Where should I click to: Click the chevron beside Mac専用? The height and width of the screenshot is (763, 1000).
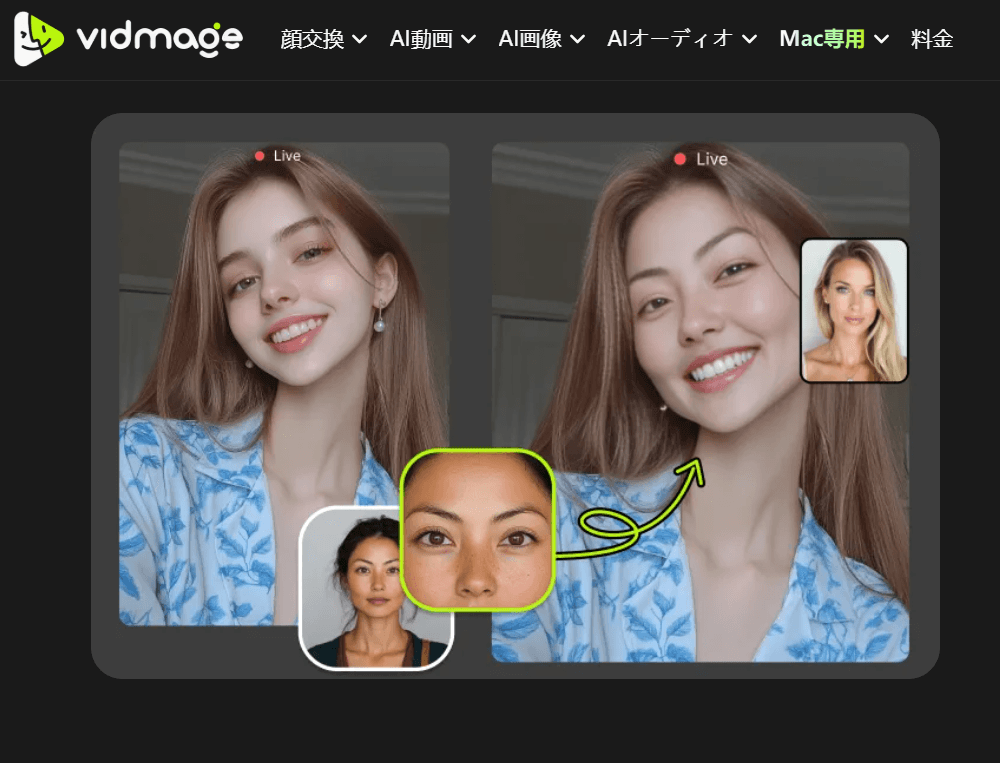coord(881,40)
